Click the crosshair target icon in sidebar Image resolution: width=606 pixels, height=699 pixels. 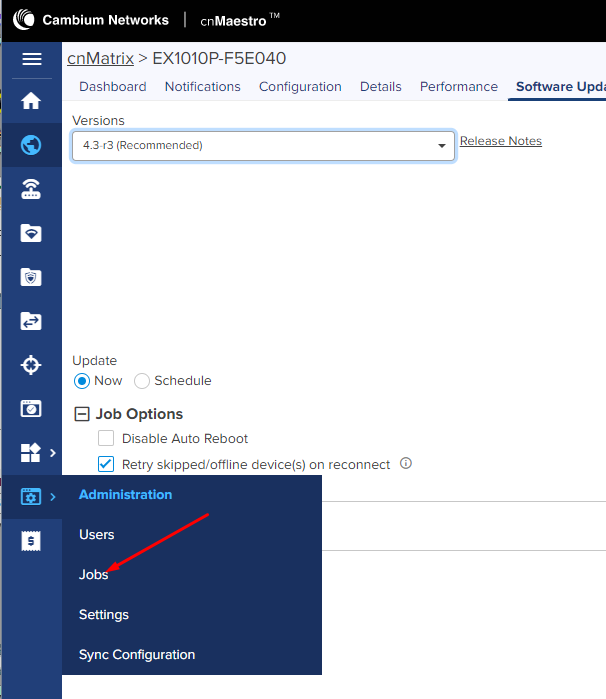[x=31, y=365]
